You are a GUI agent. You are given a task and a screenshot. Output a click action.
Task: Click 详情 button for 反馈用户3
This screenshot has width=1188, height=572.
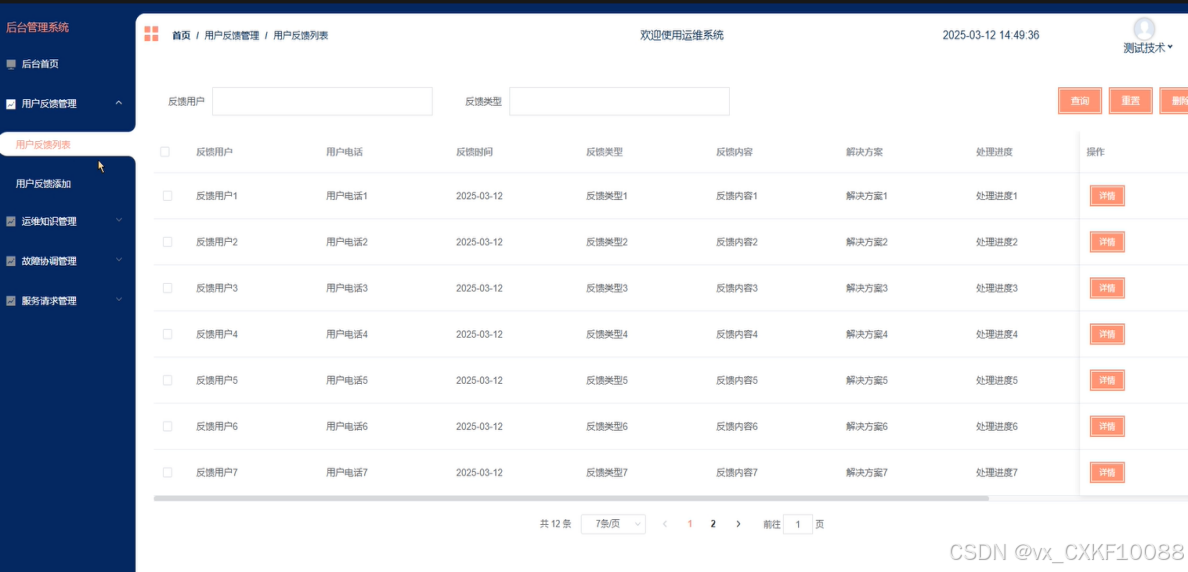pyautogui.click(x=1107, y=288)
